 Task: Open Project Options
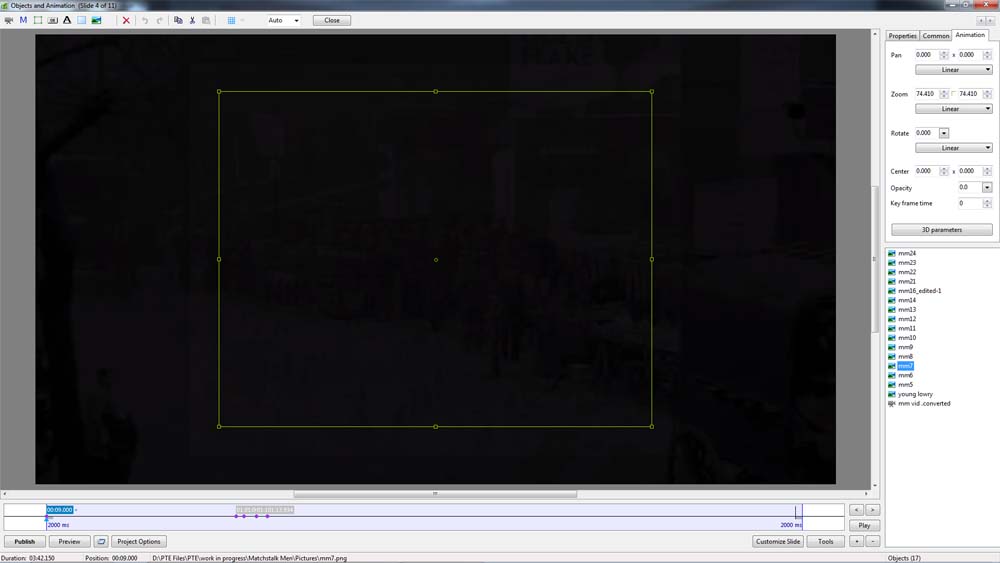tap(139, 541)
